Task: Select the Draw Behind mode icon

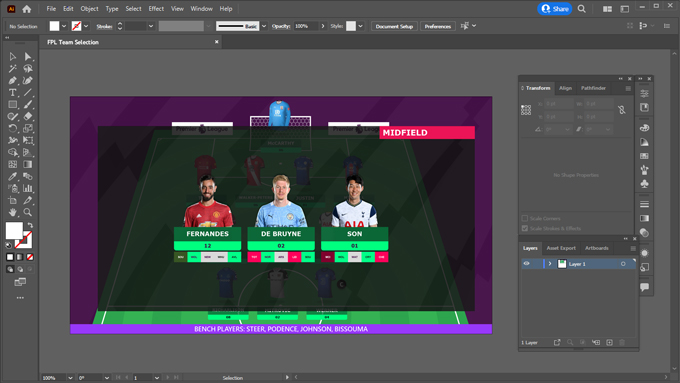Action: 20,269
